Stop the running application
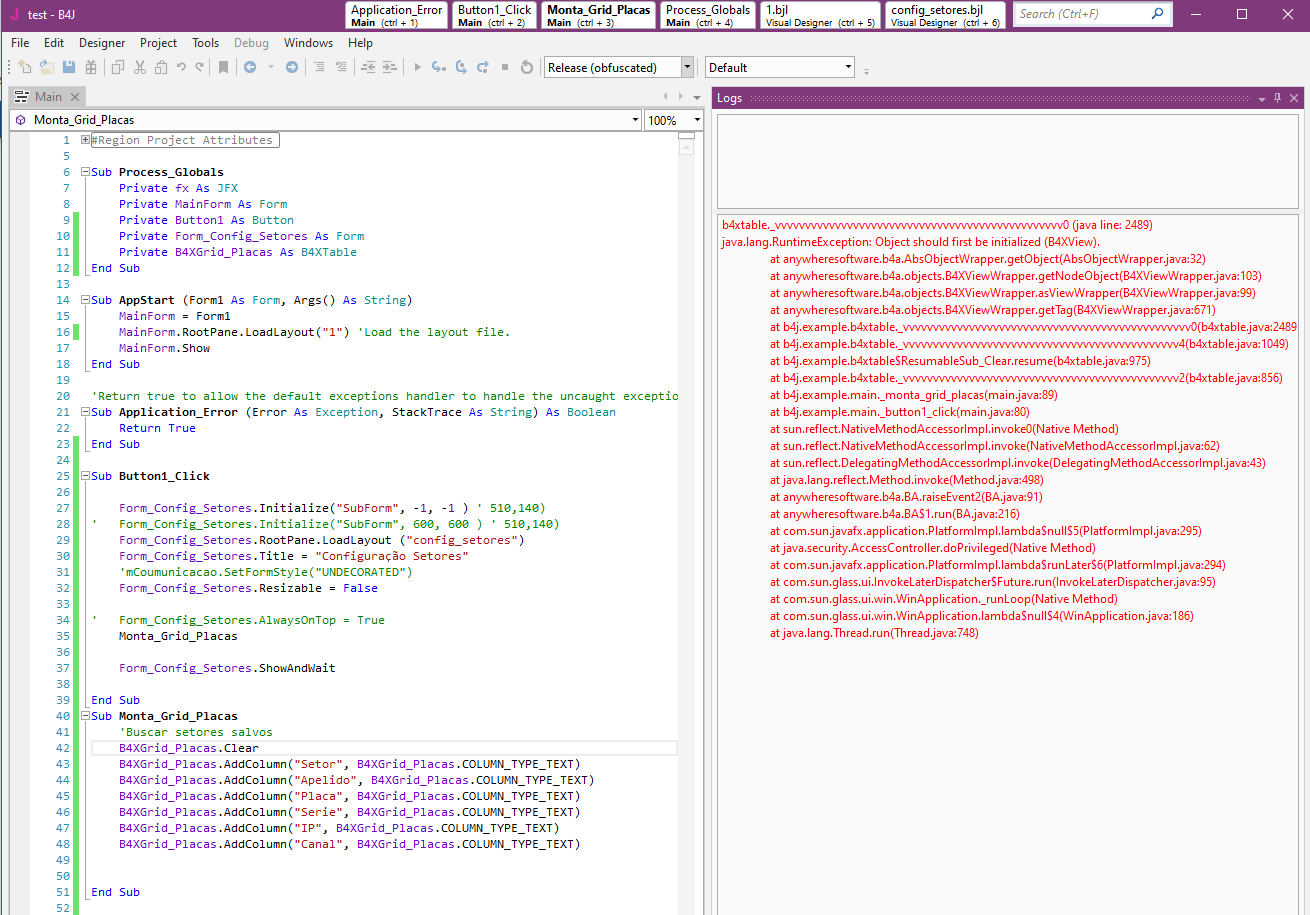Viewport: 1310px width, 915px height. click(504, 67)
